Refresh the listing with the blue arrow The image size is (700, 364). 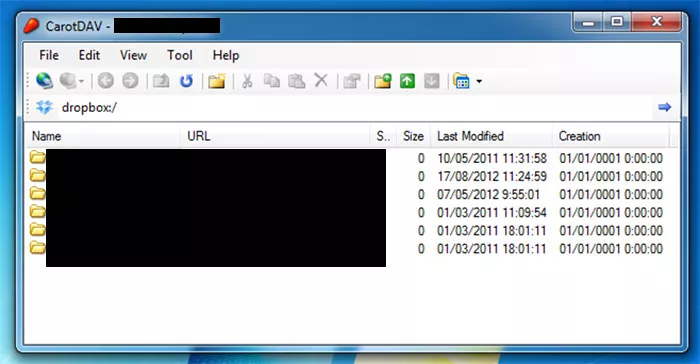tap(186, 81)
